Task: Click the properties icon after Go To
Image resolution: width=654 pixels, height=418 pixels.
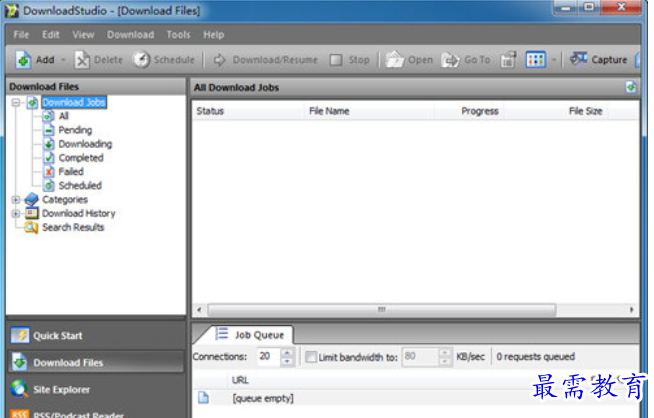Action: (x=508, y=60)
